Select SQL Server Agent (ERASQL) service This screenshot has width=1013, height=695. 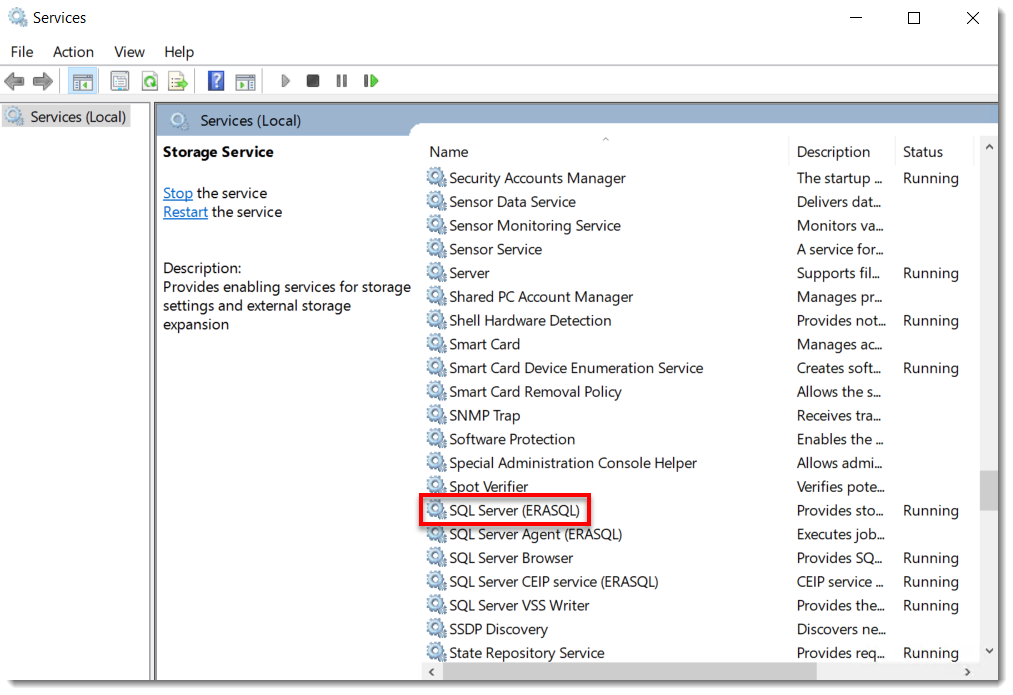536,535
